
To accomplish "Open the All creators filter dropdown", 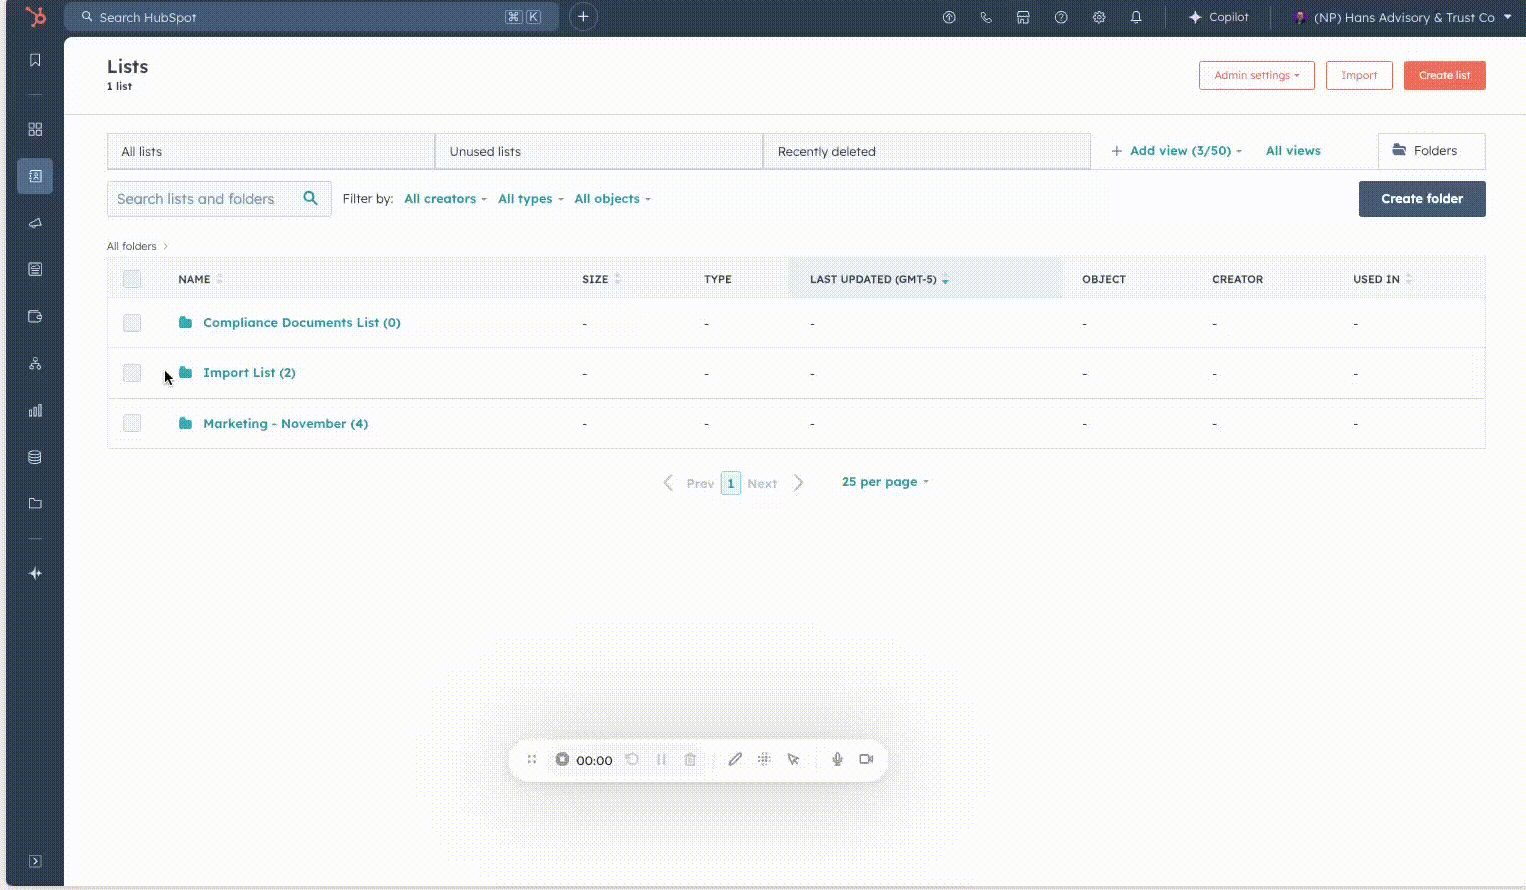I will (x=445, y=199).
